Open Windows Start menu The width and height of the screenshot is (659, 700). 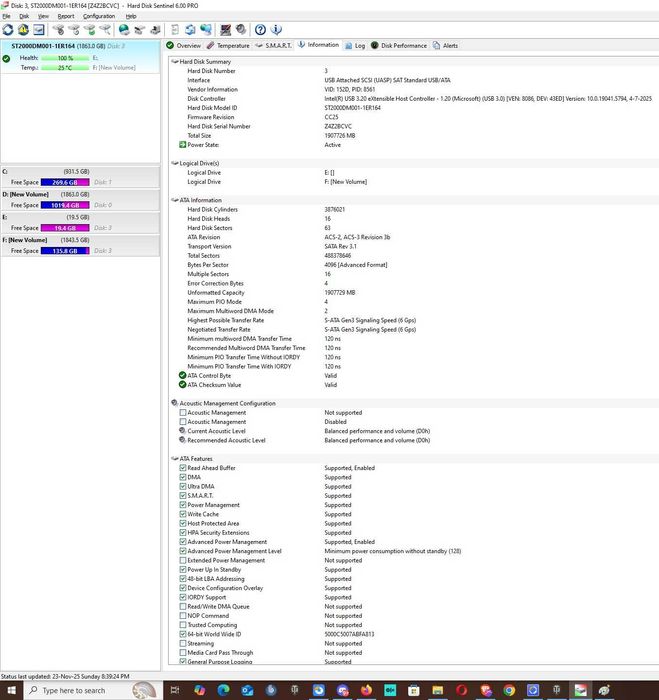(12, 690)
